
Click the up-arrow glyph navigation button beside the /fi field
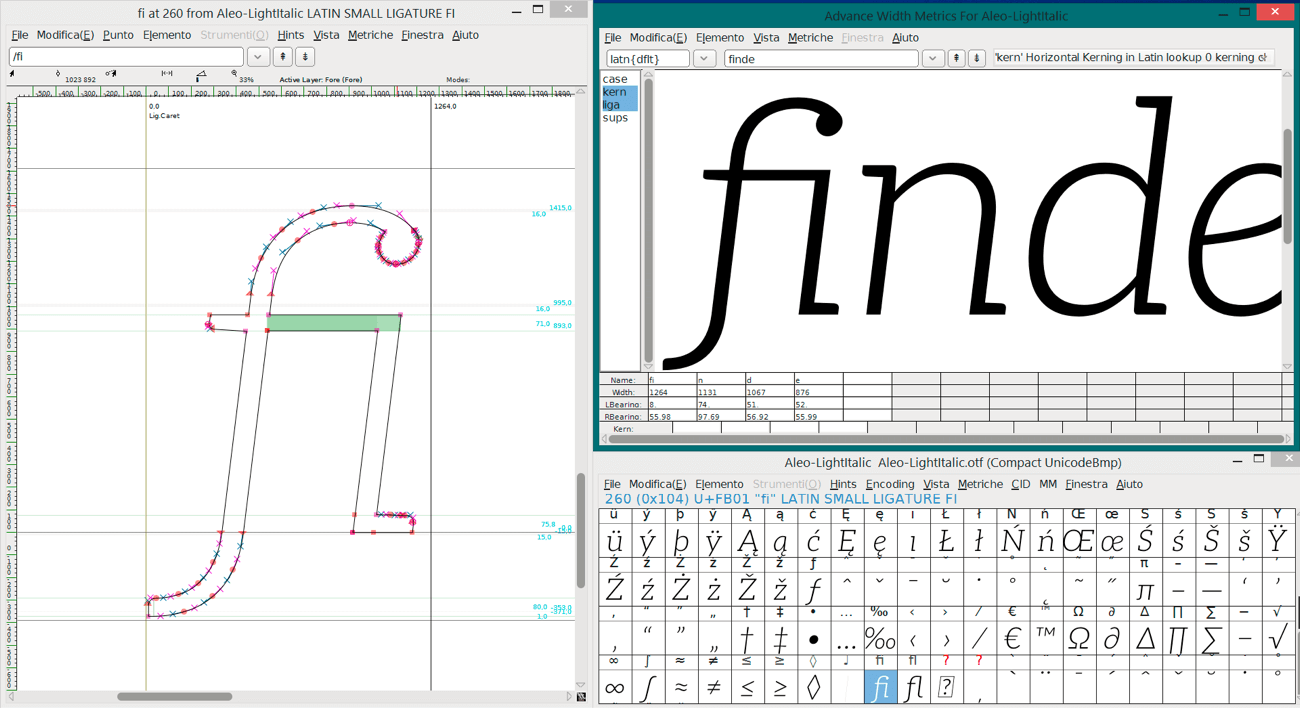[281, 56]
